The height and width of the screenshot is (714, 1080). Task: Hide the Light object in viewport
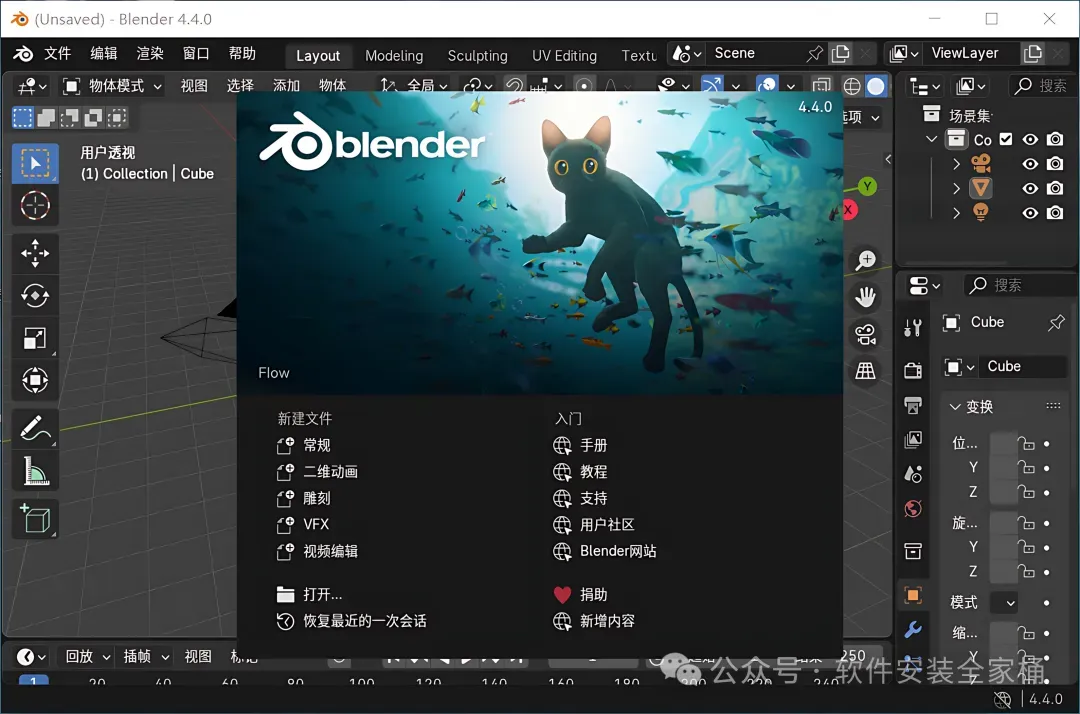click(1030, 213)
